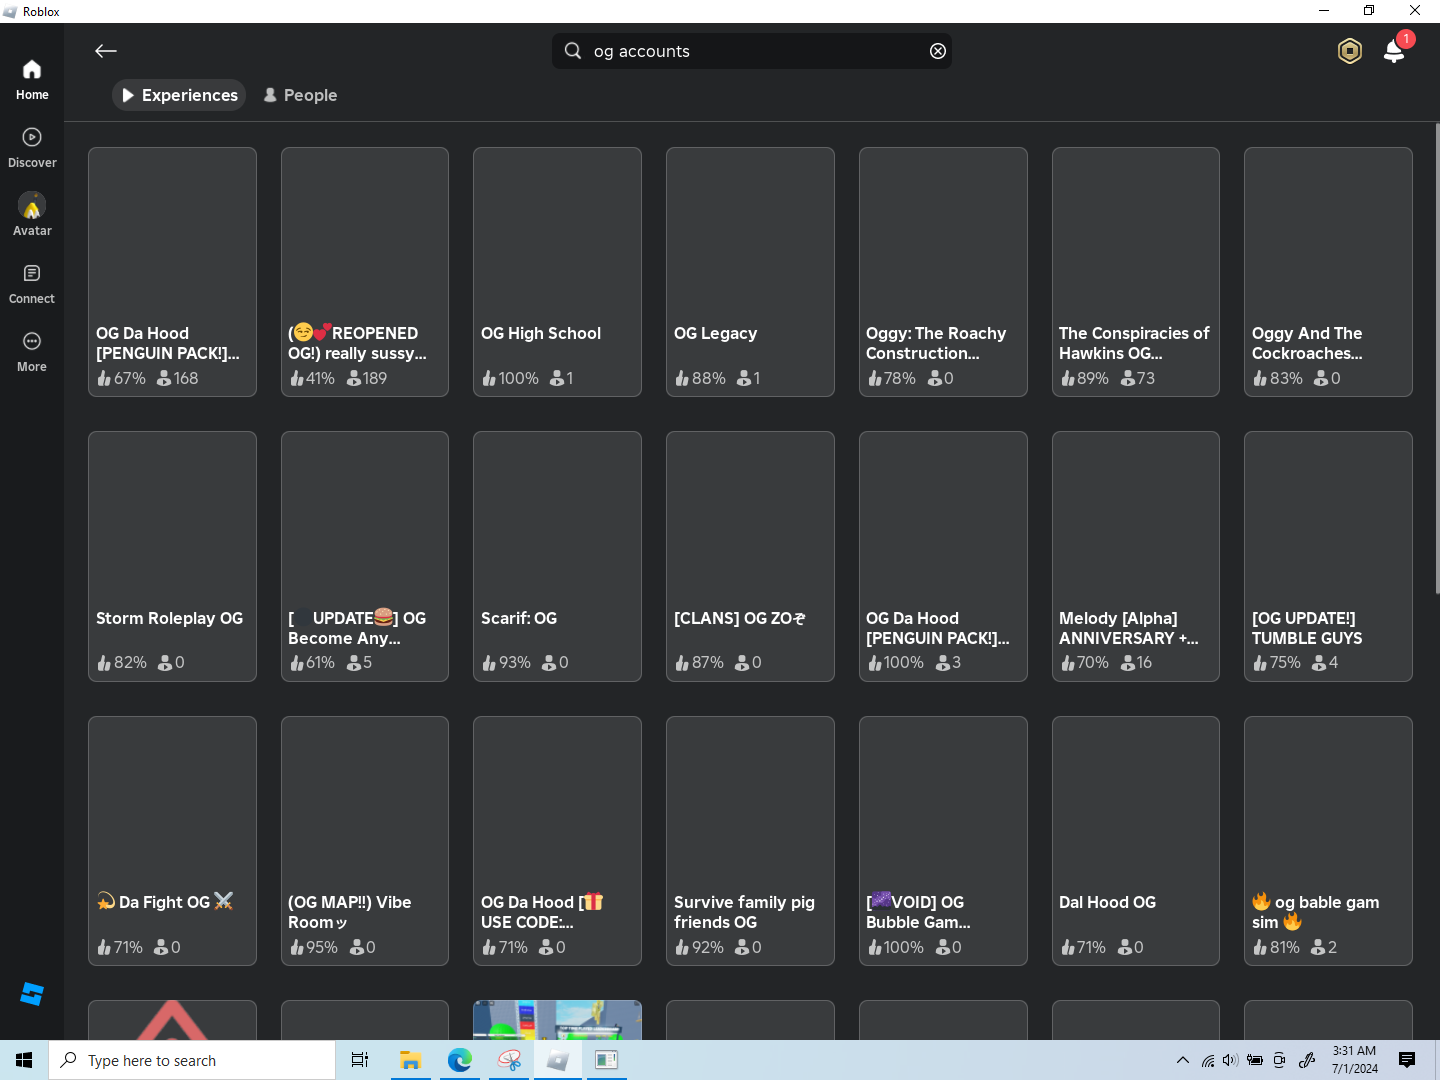Screen dimensions: 1440x1080
Task: Click the 'Storm Roleplay OG' title text
Action: (x=169, y=618)
